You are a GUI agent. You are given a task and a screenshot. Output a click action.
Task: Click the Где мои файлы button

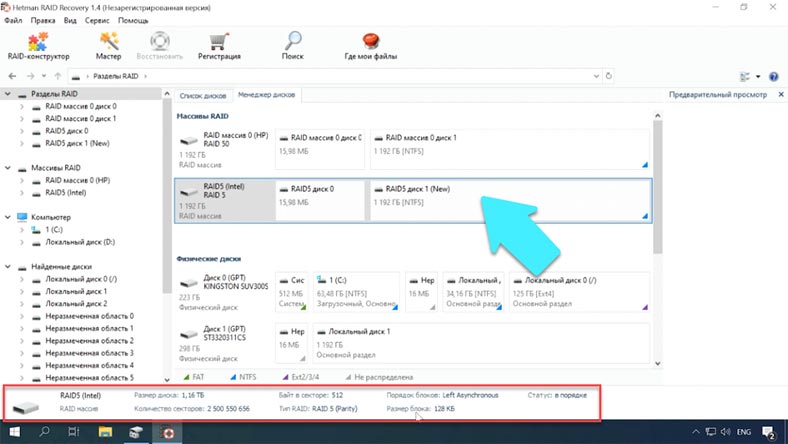pos(370,46)
